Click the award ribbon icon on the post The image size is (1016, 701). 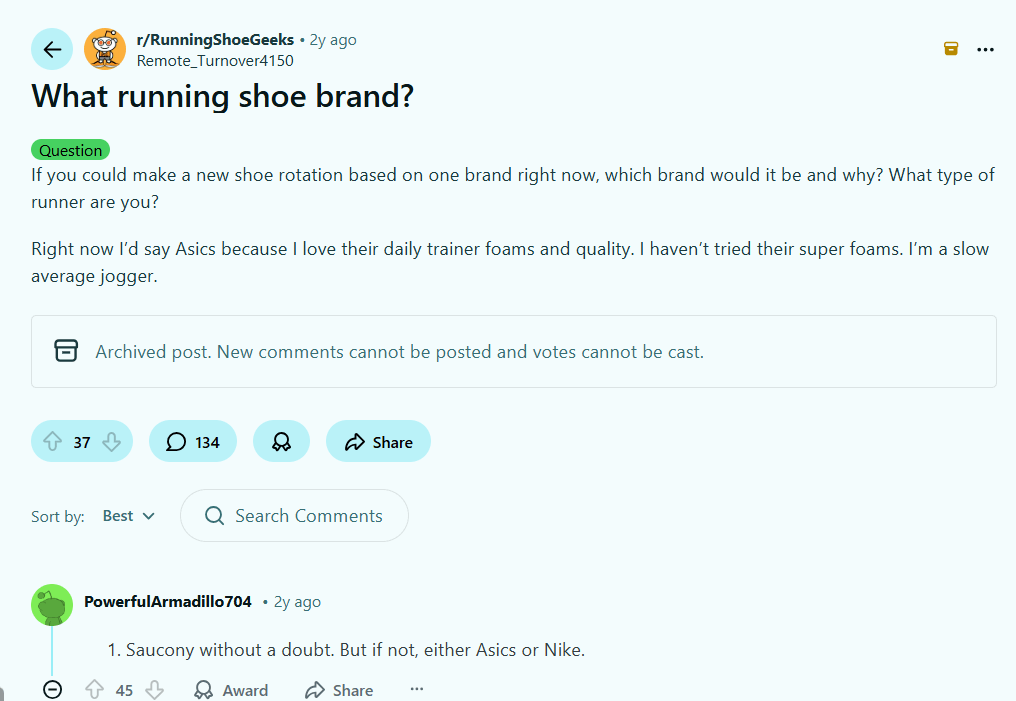pyautogui.click(x=281, y=440)
